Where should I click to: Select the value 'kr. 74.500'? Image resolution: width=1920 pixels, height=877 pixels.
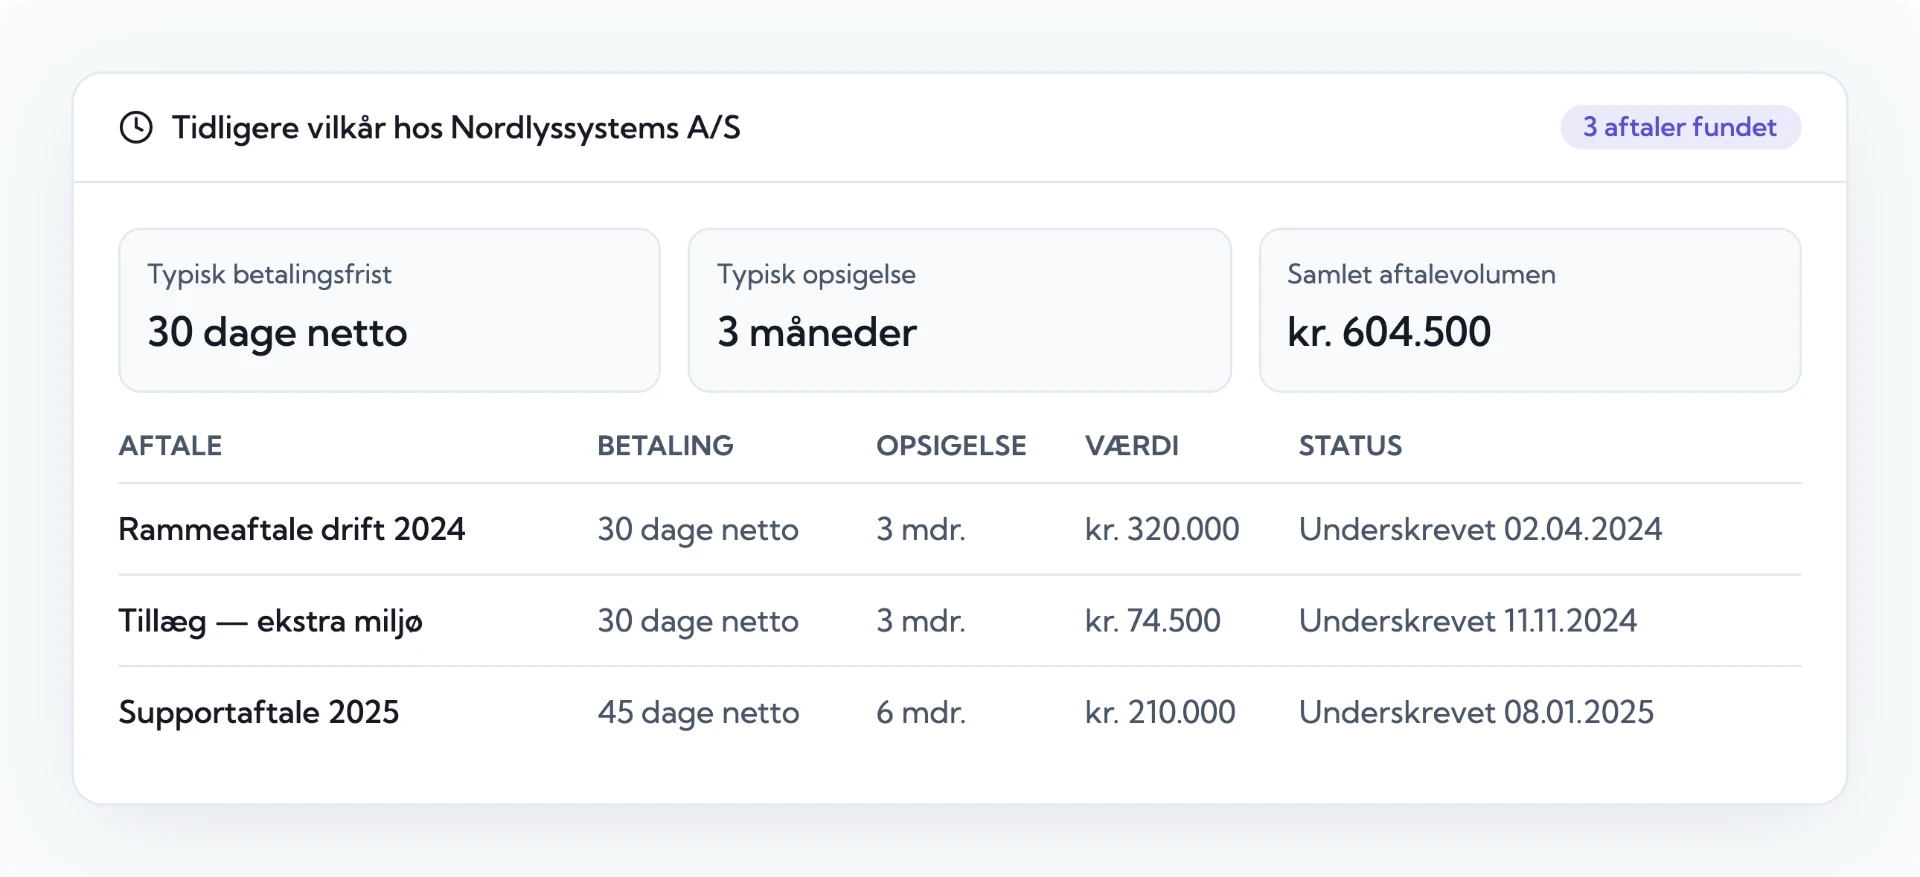click(1153, 621)
